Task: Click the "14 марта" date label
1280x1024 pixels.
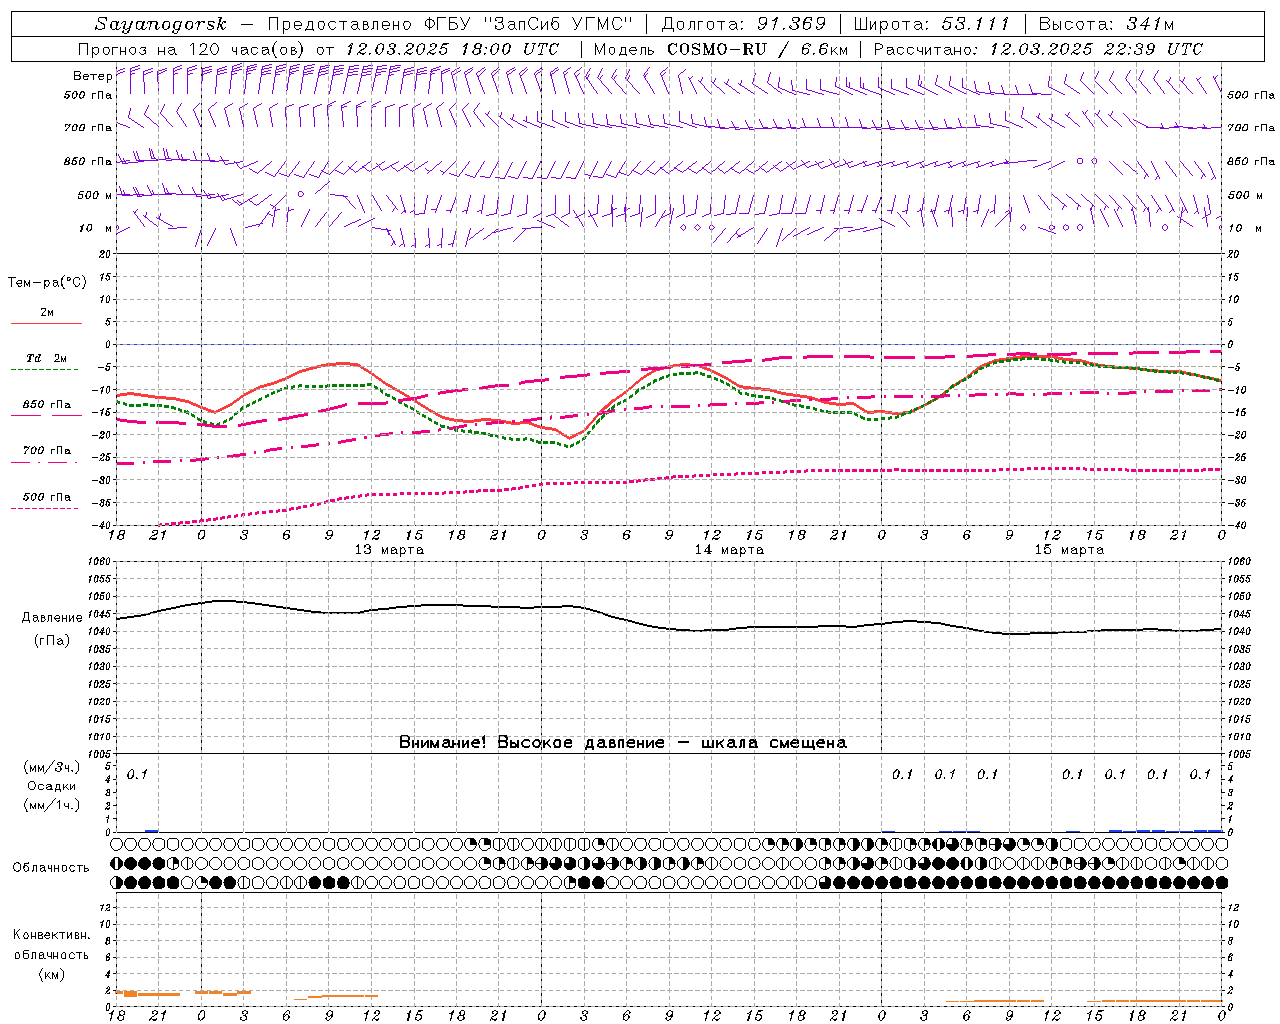Action: coord(729,550)
